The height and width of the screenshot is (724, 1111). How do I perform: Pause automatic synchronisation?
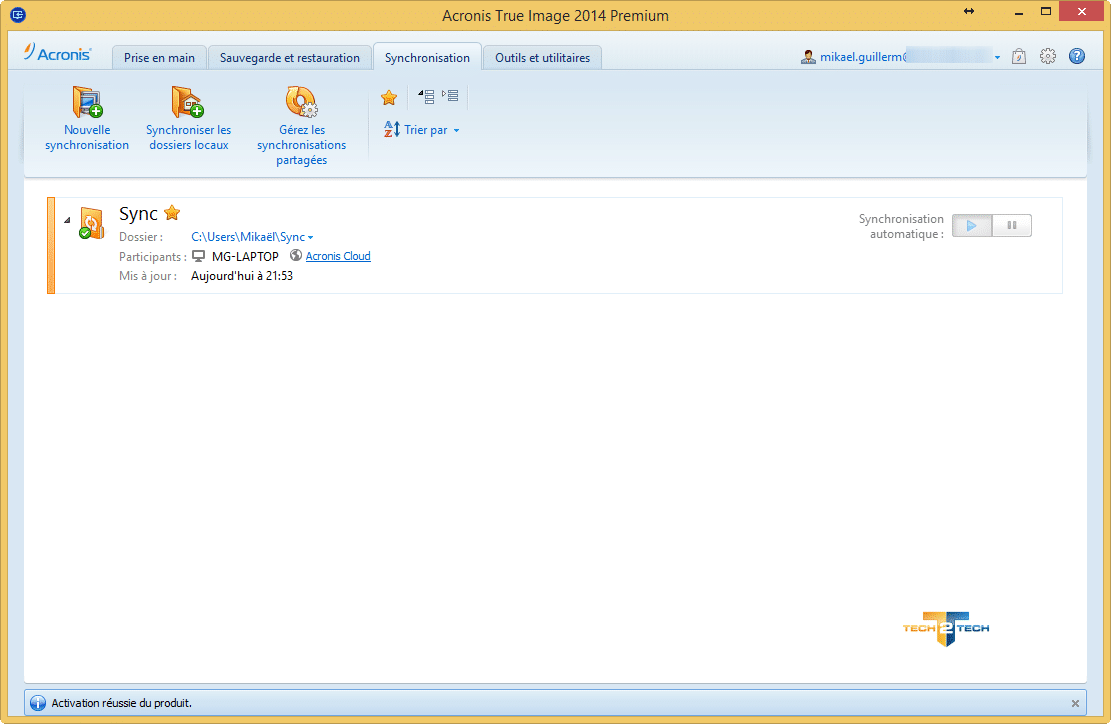point(1012,225)
